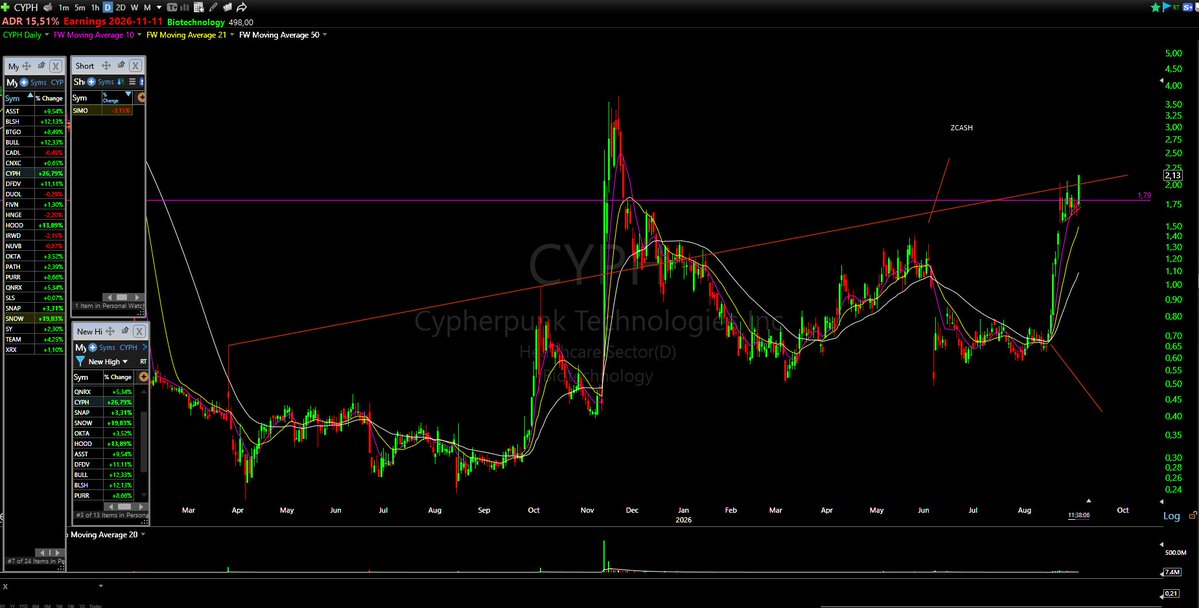Image resolution: width=1199 pixels, height=608 pixels.
Task: Select XRX row in watchlist
Action: 34,350
